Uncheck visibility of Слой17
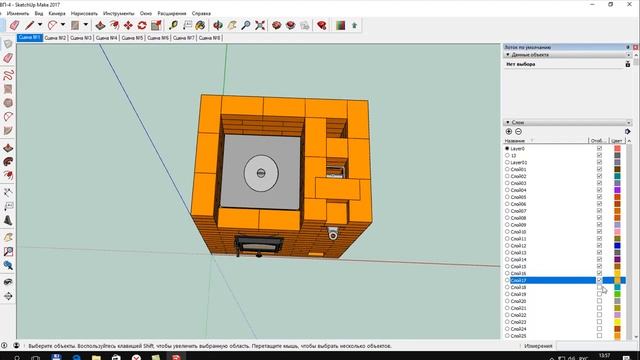This screenshot has width=640, height=360. tap(599, 280)
